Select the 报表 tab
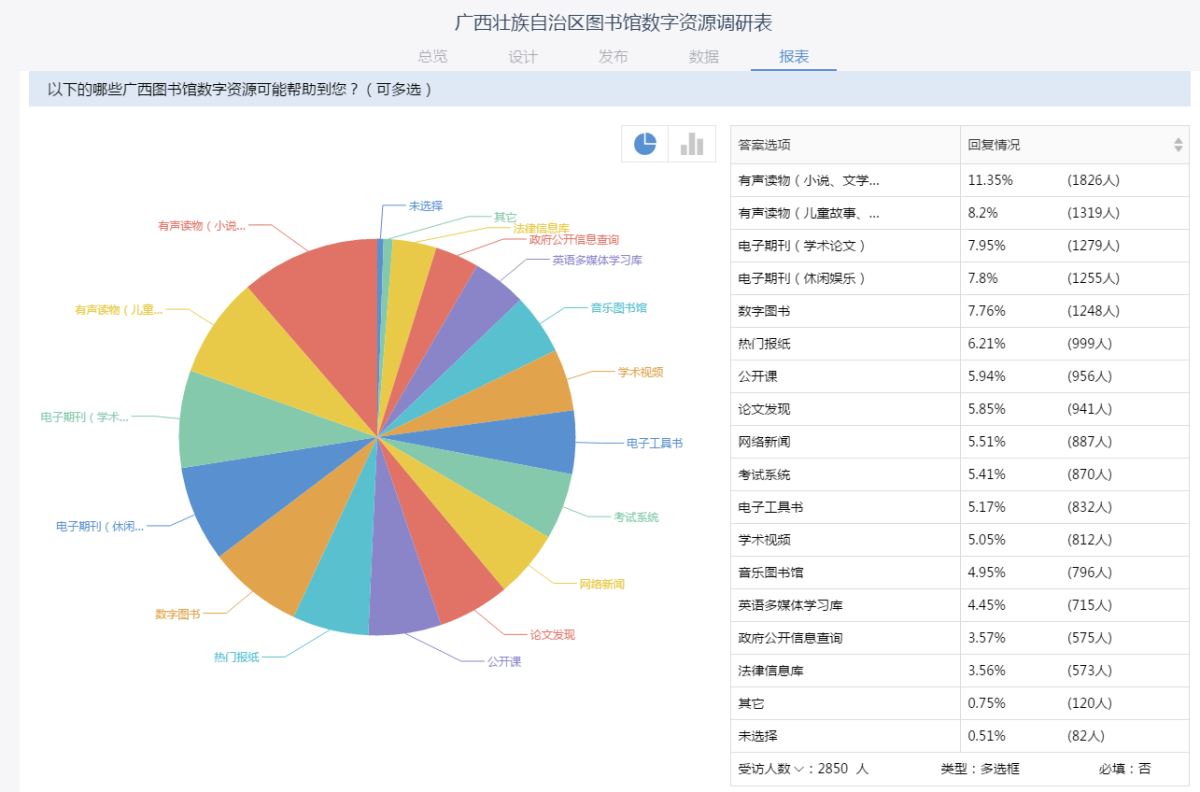Screen dimensions: 1200x792 [794, 57]
